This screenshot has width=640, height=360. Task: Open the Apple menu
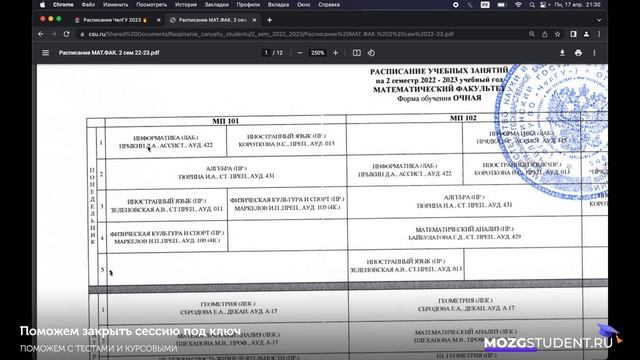42,5
